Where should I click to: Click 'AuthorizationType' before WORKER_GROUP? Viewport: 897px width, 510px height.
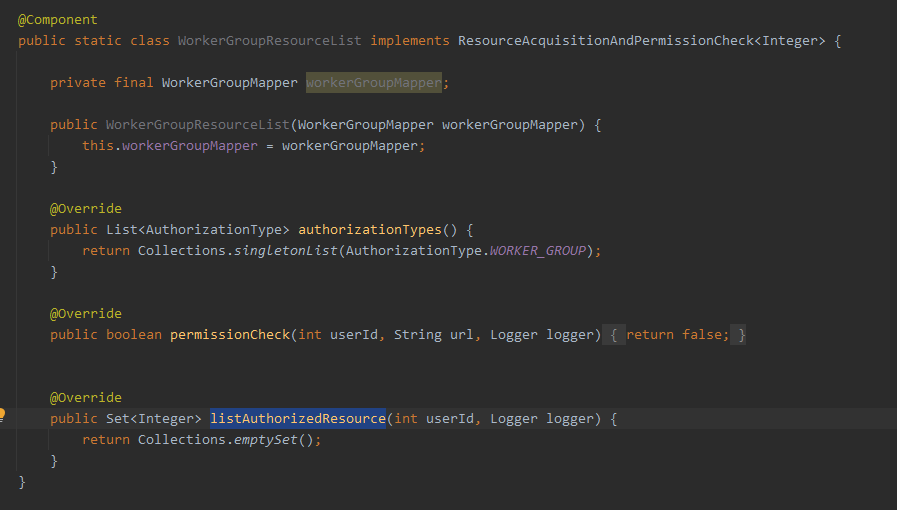[x=414, y=250]
